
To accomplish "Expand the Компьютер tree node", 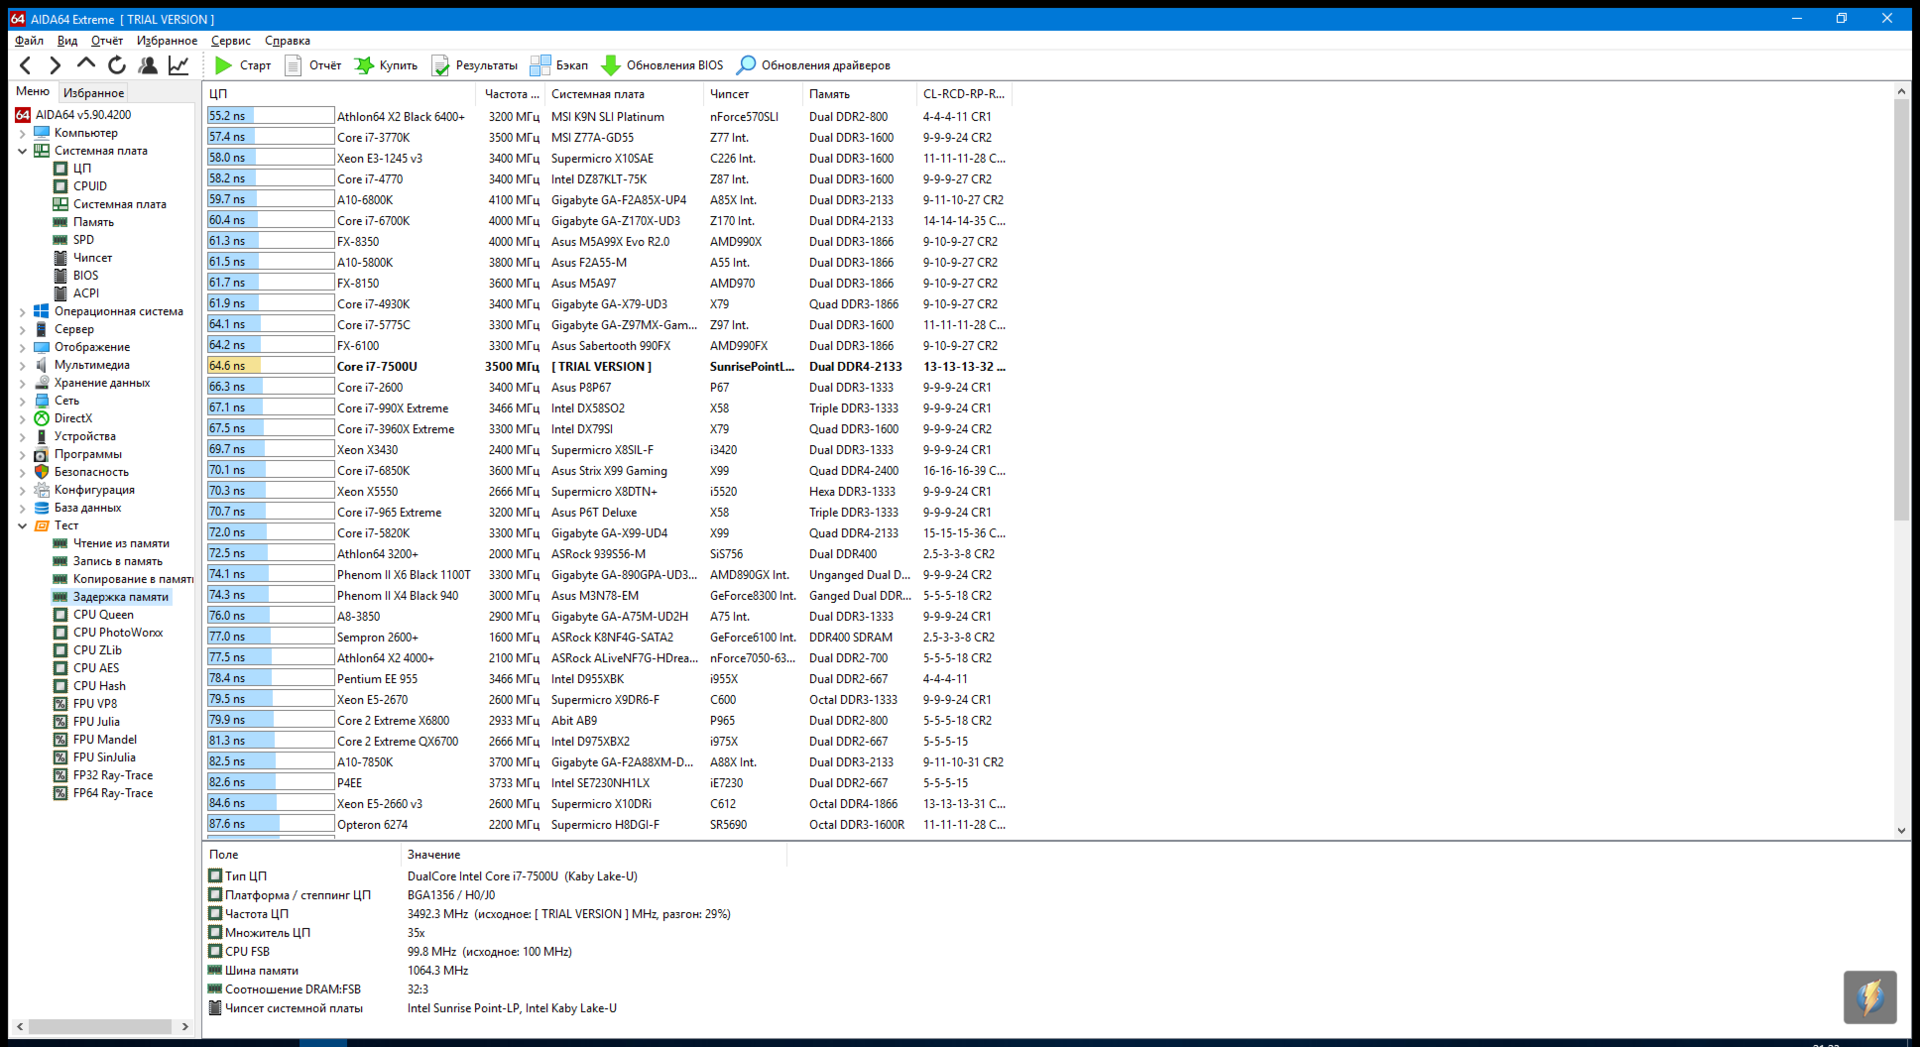I will point(23,133).
